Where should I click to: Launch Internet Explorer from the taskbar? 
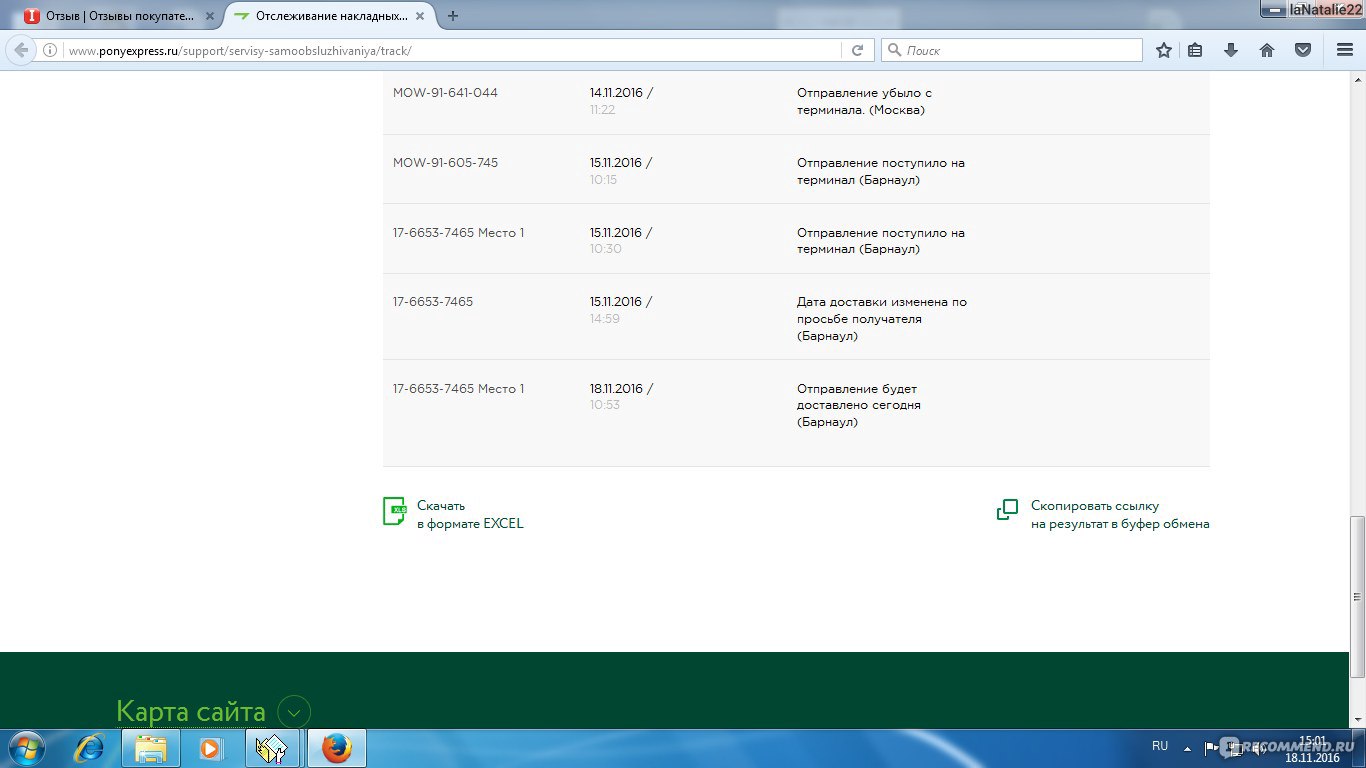pyautogui.click(x=90, y=748)
